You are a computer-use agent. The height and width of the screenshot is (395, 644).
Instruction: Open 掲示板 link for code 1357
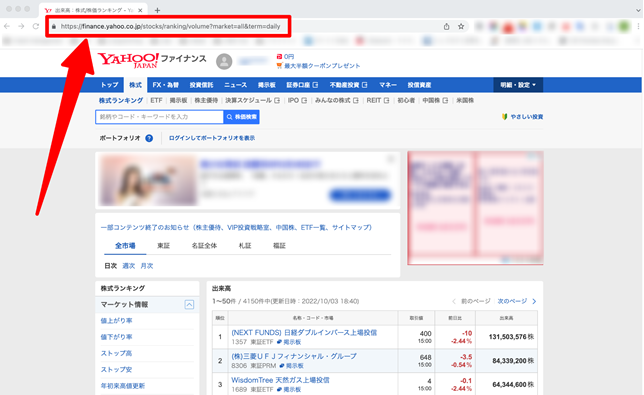pyautogui.click(x=289, y=342)
